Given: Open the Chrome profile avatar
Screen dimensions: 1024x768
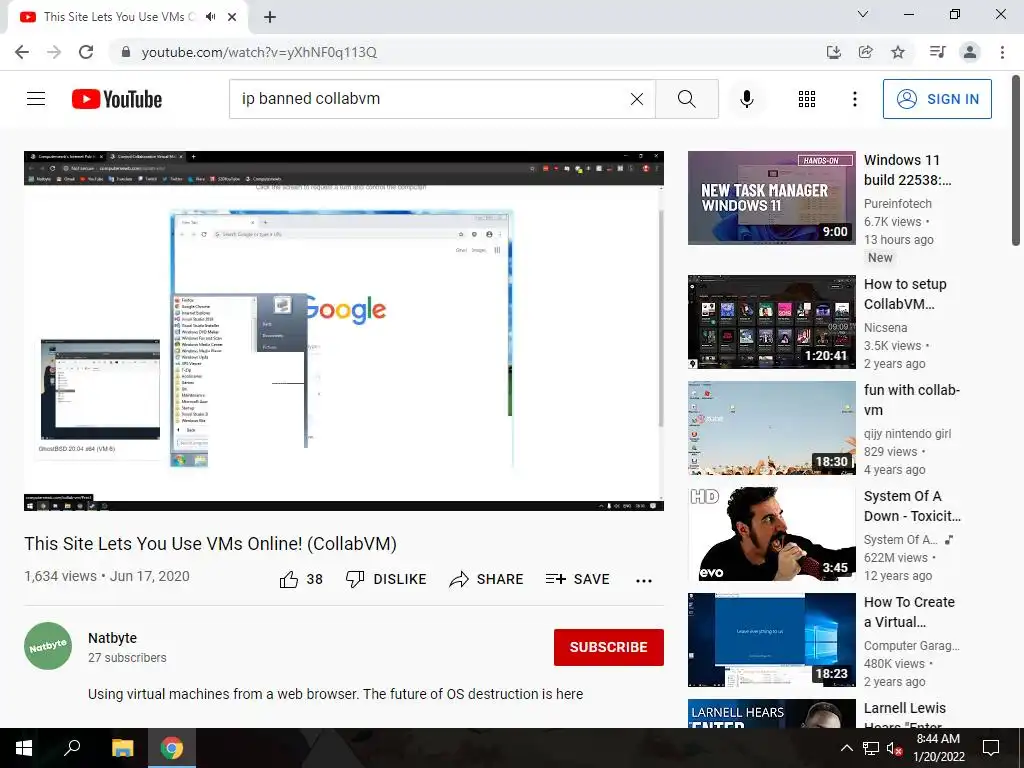Looking at the screenshot, I should click(970, 52).
